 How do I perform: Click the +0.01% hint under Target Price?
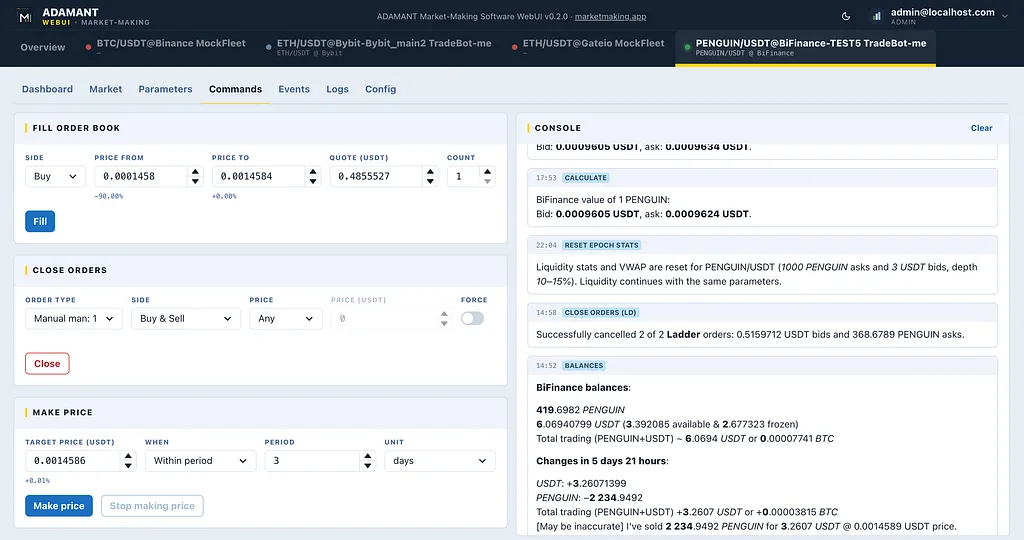[37, 481]
